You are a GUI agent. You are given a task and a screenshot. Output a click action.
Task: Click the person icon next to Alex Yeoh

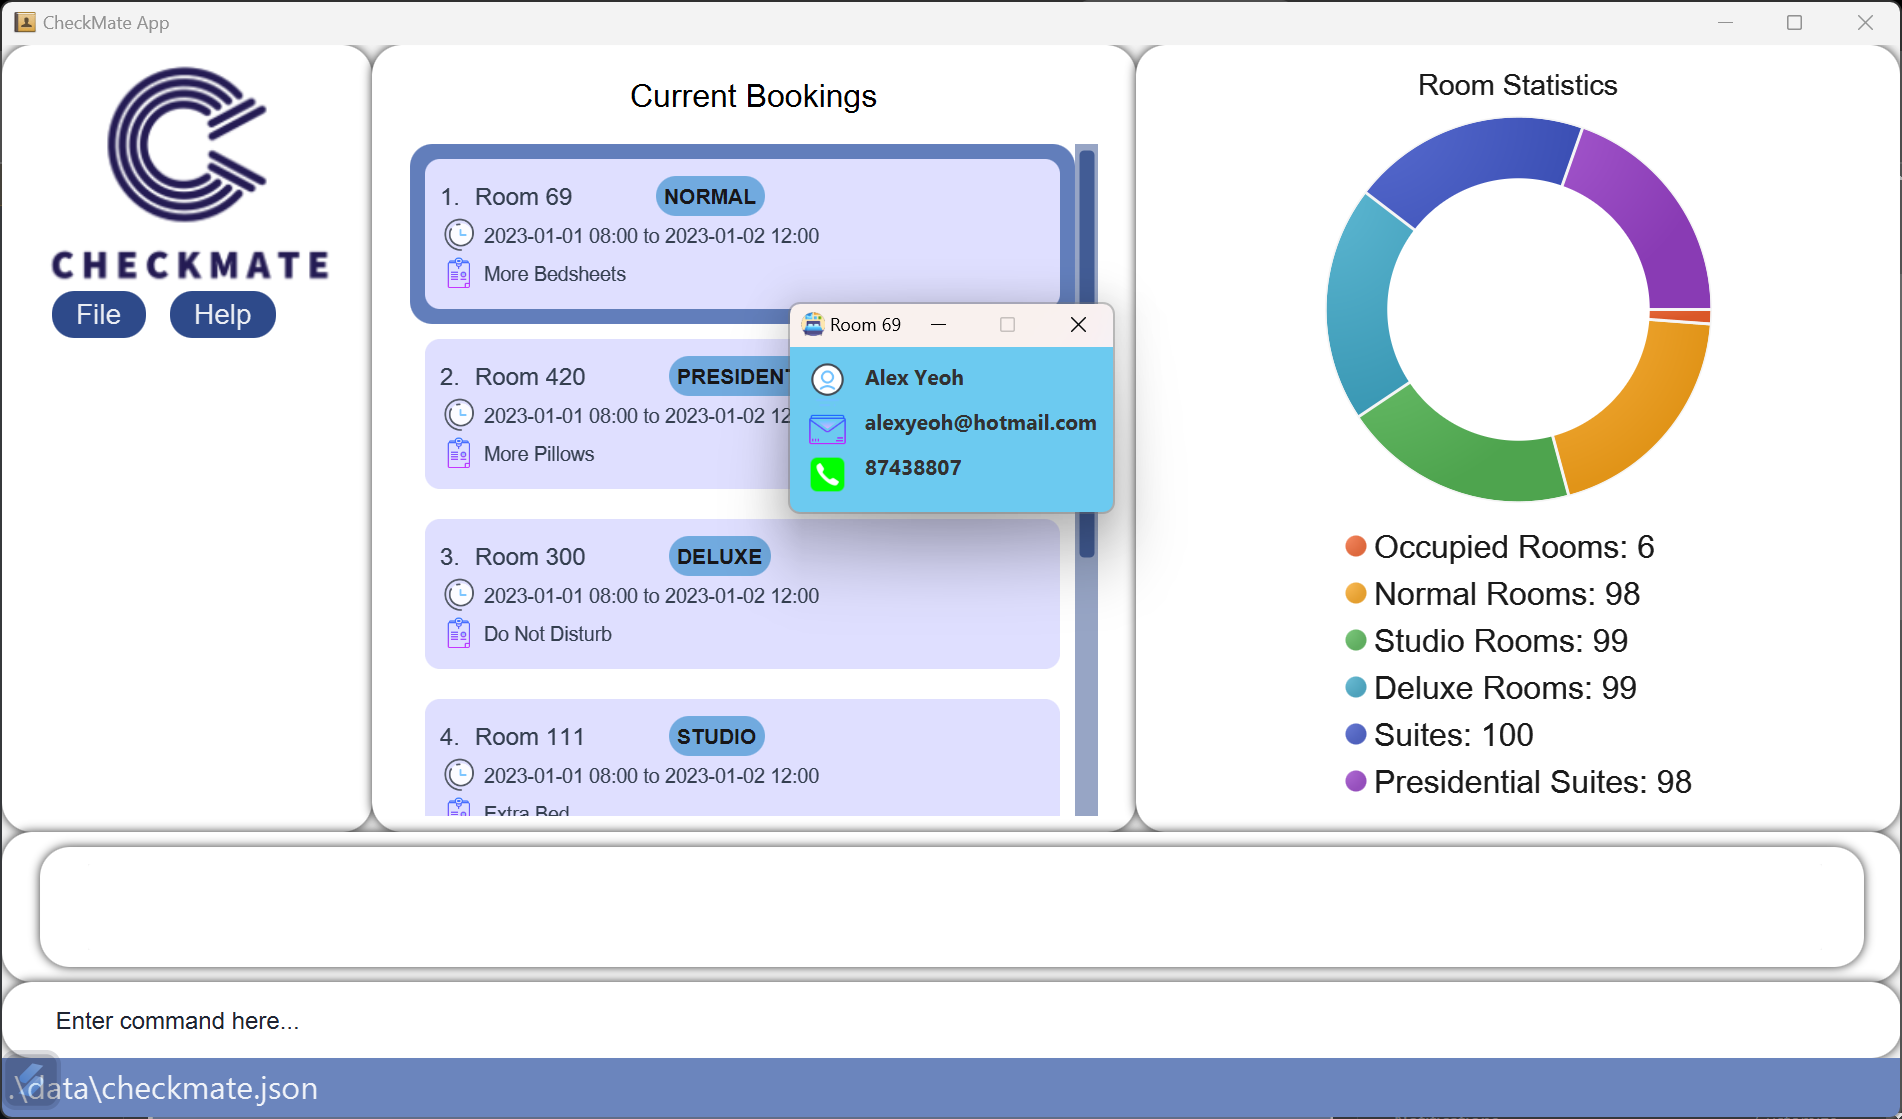pos(827,379)
